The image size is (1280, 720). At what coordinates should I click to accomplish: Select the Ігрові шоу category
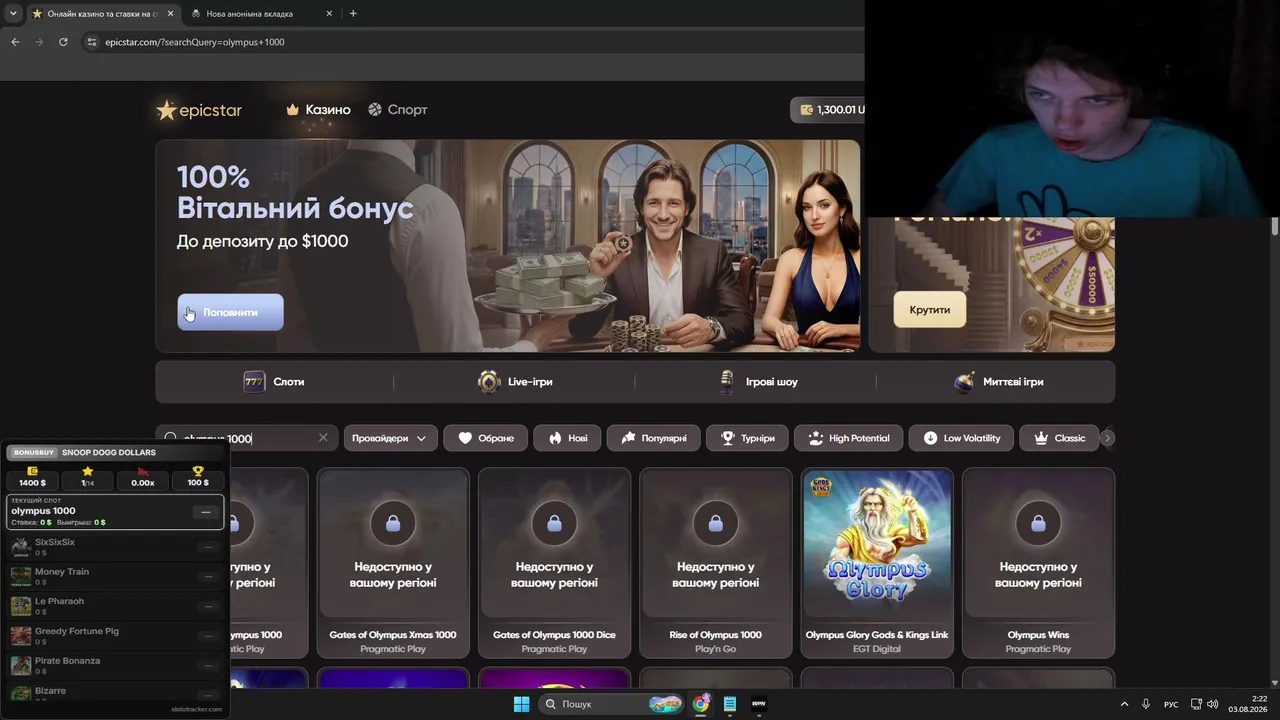[x=758, y=382]
